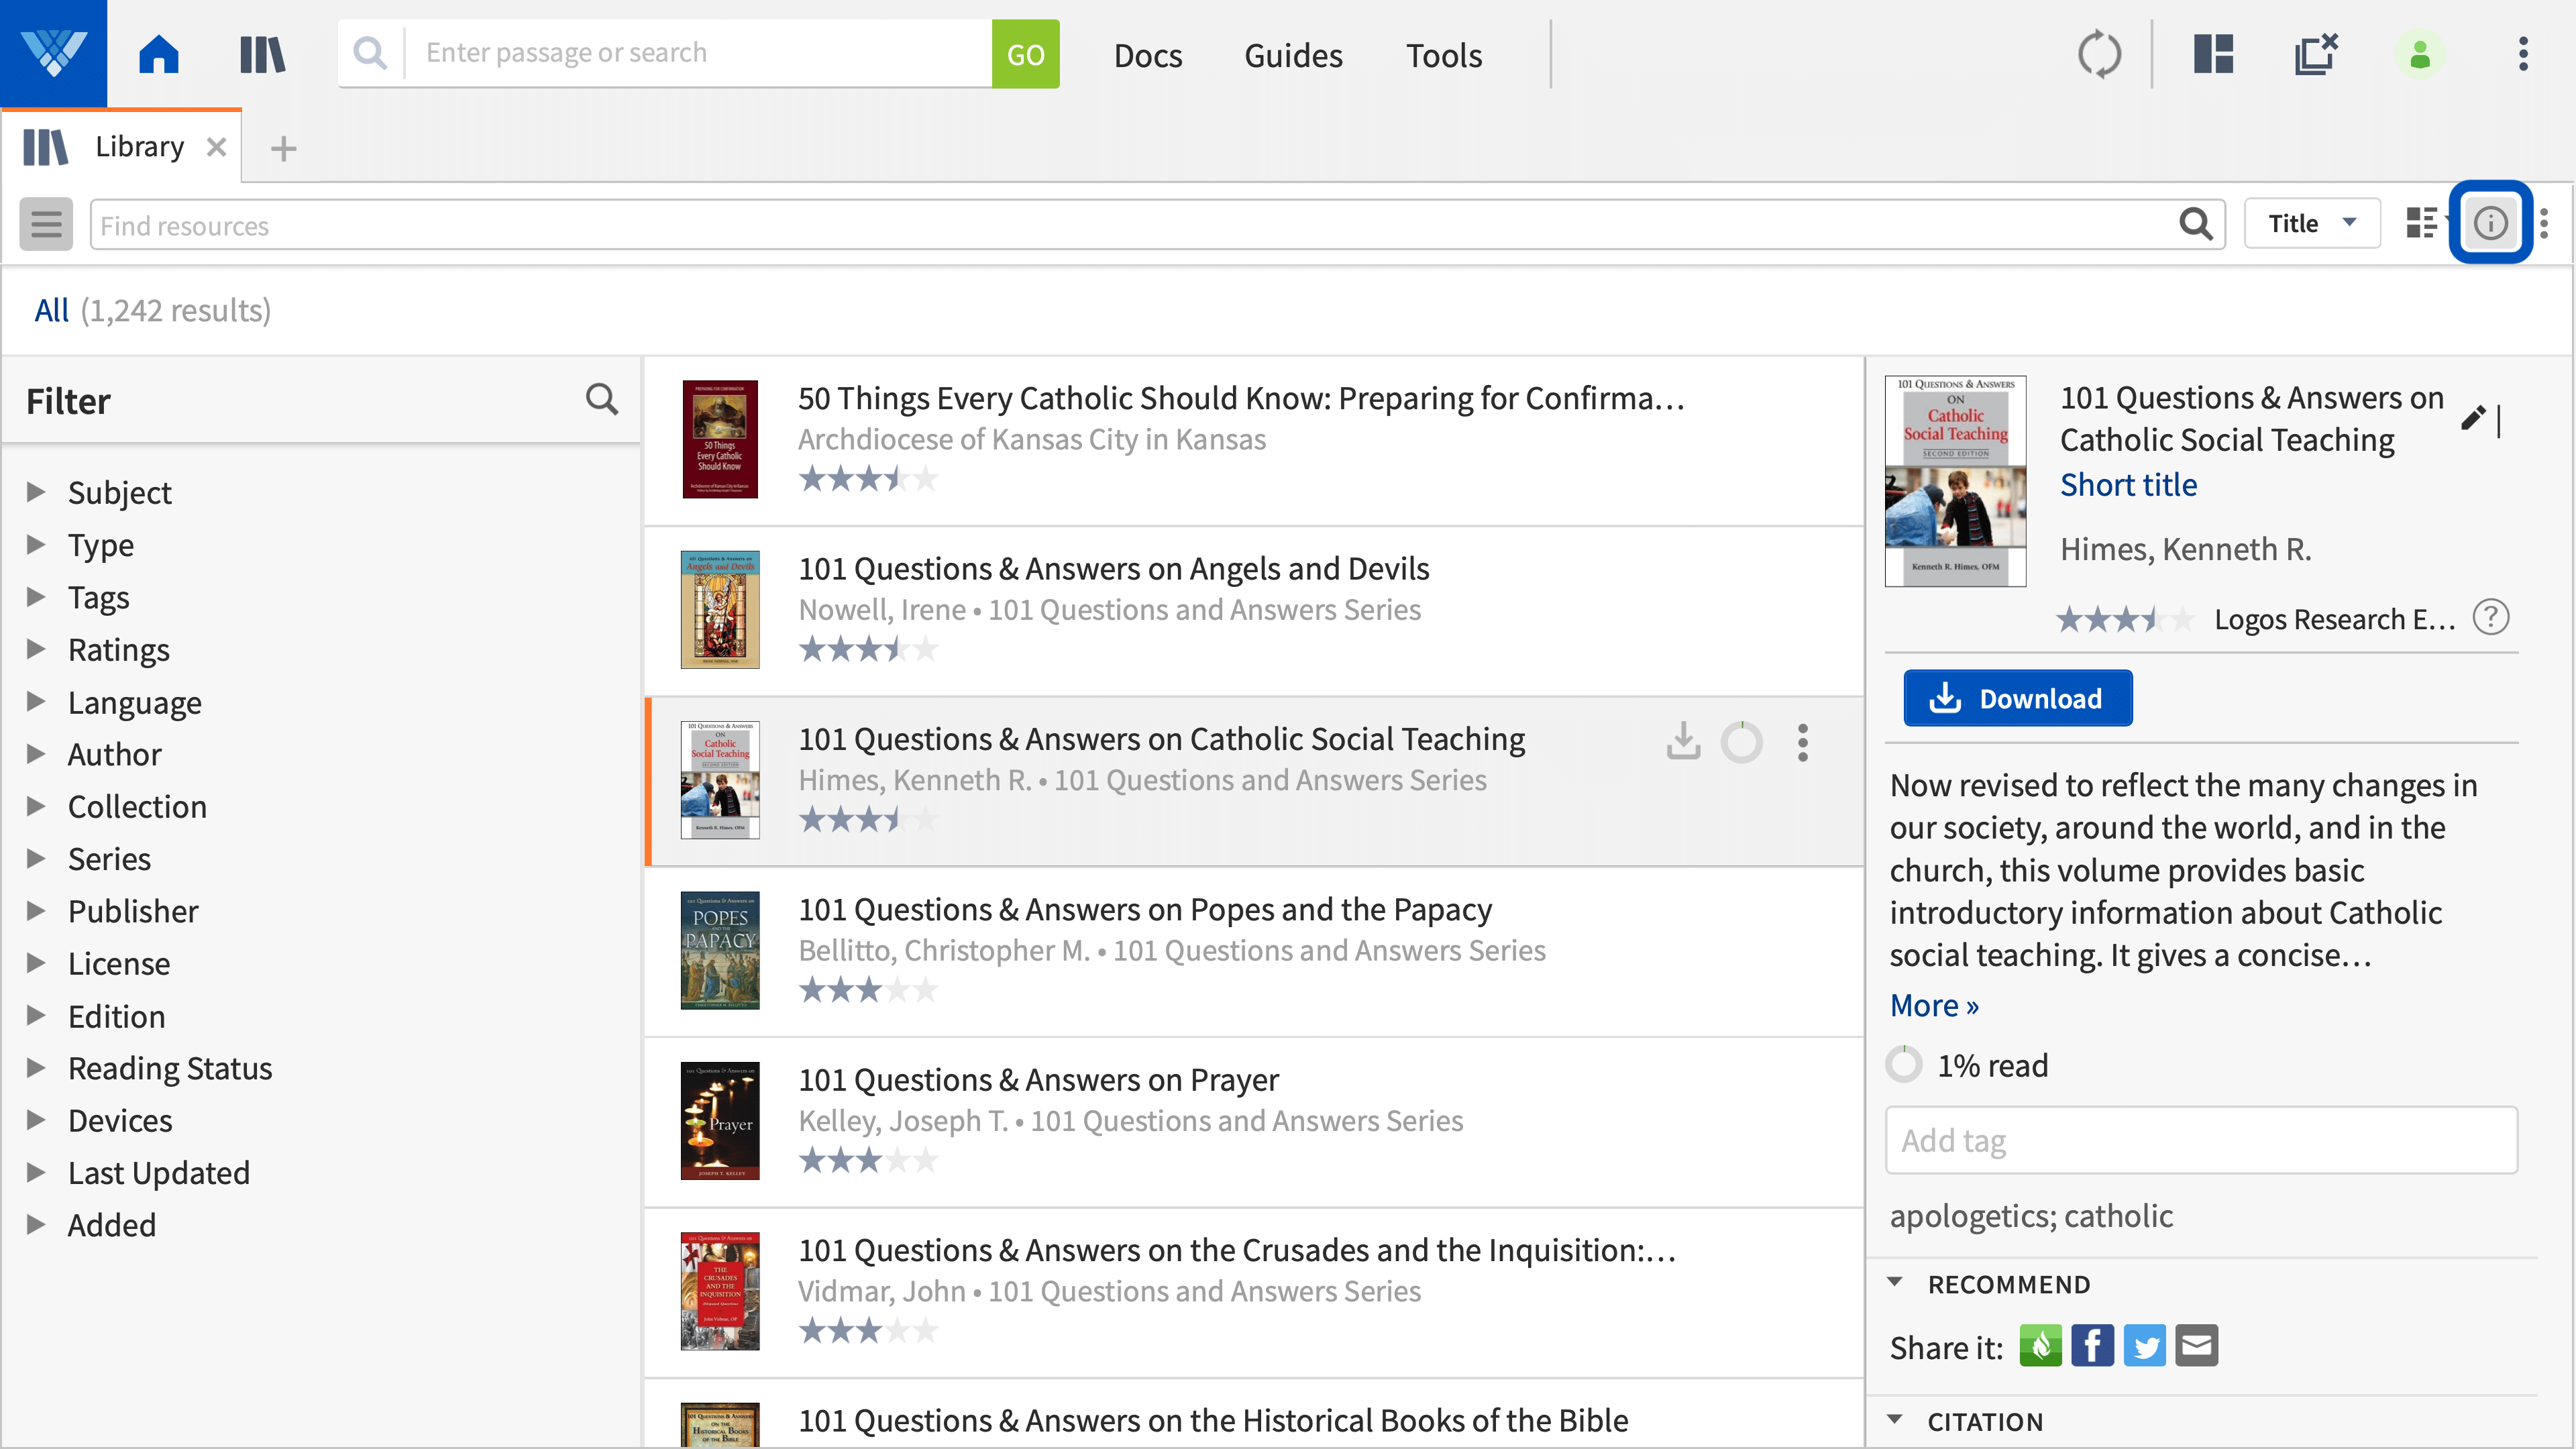The width and height of the screenshot is (2576, 1449).
Task: Select 50 Things Every Catholic Should Know
Action: point(1254,440)
